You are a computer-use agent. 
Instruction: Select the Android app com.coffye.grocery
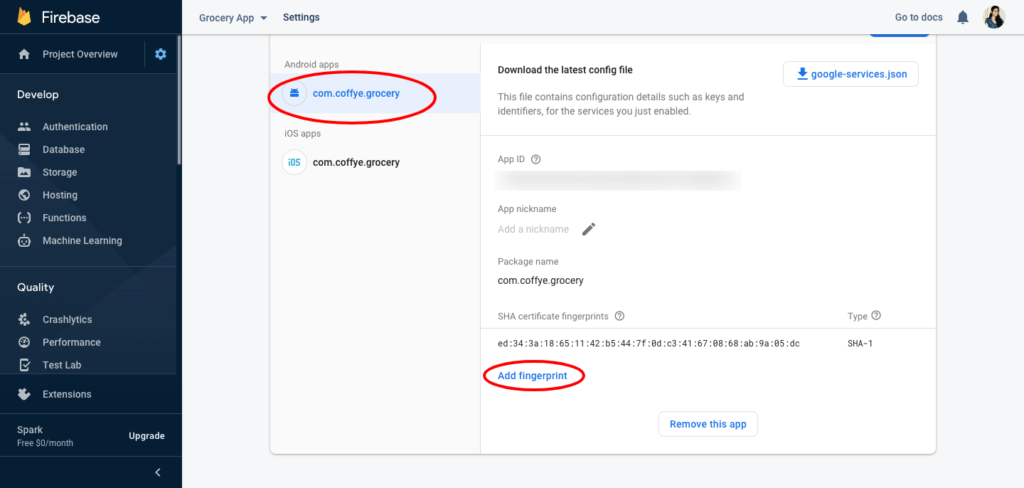(x=355, y=94)
